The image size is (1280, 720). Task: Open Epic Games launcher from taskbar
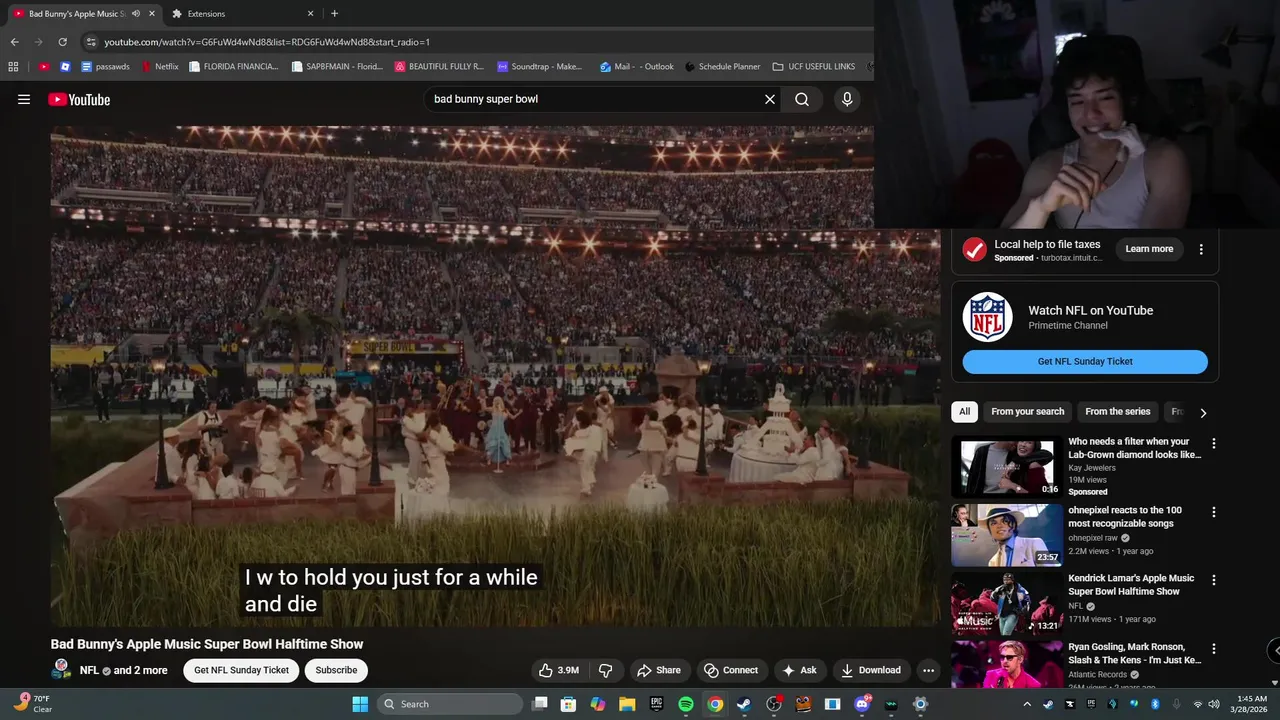pyautogui.click(x=657, y=704)
